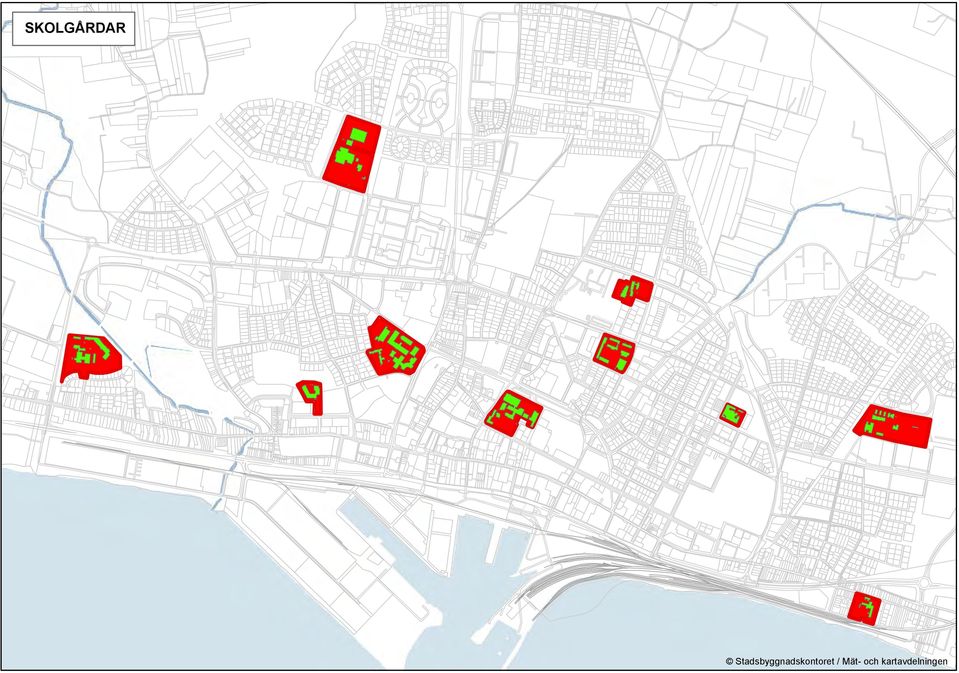Viewport: 959px width, 673px height.
Task: Select the northernmost red schoolyard polygon
Action: pos(352,154)
